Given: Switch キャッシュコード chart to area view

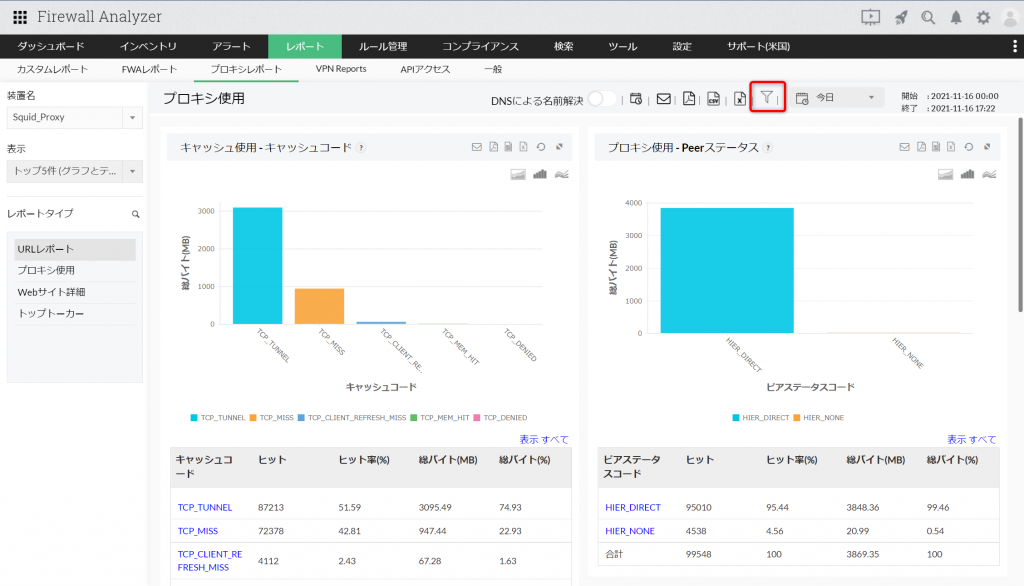Looking at the screenshot, I should pyautogui.click(x=518, y=174).
